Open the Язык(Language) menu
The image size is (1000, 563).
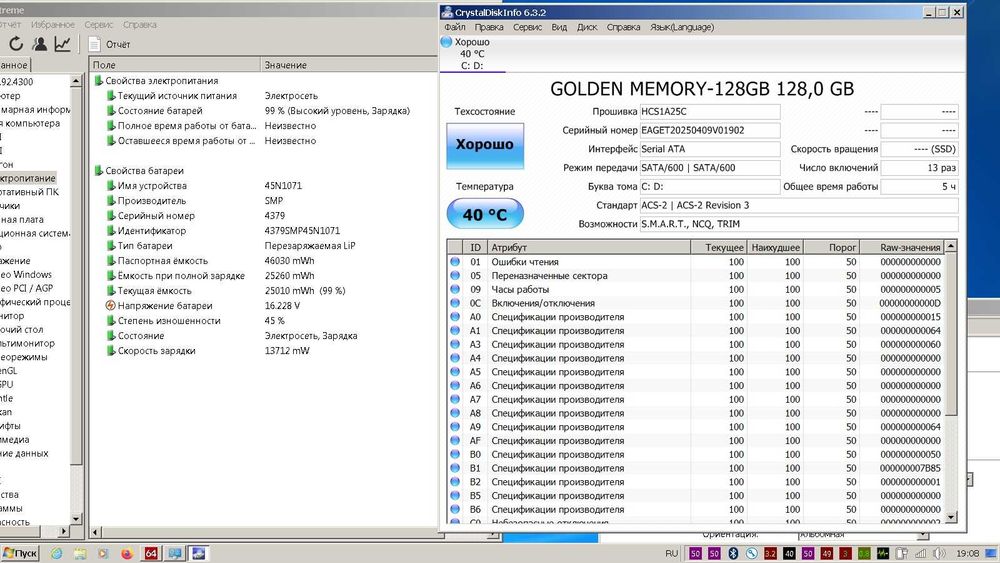coord(682,27)
